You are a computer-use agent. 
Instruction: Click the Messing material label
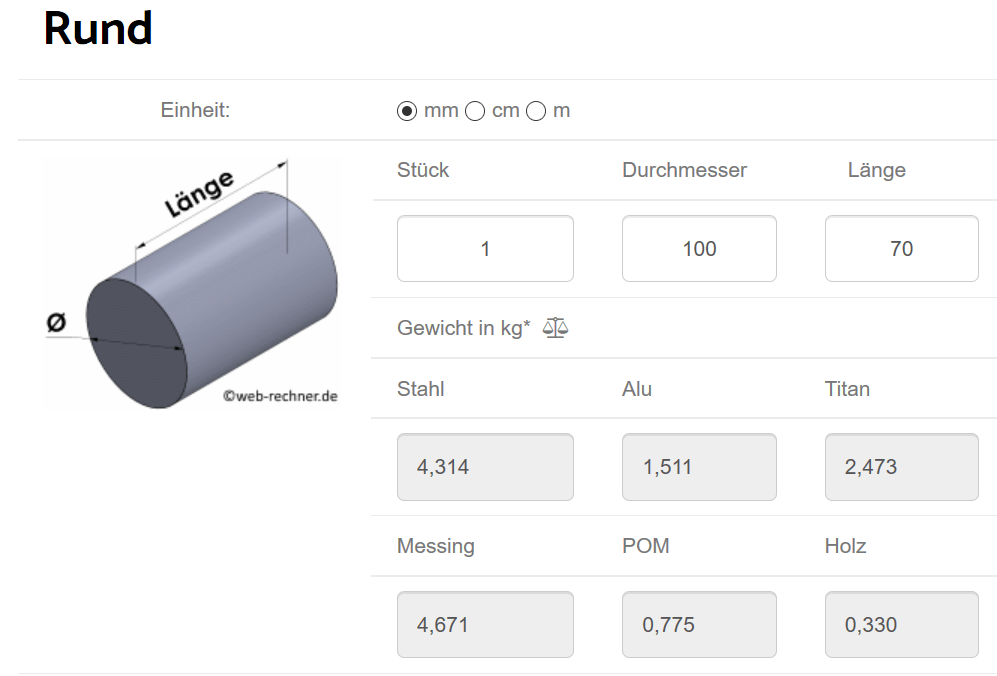coord(436,546)
